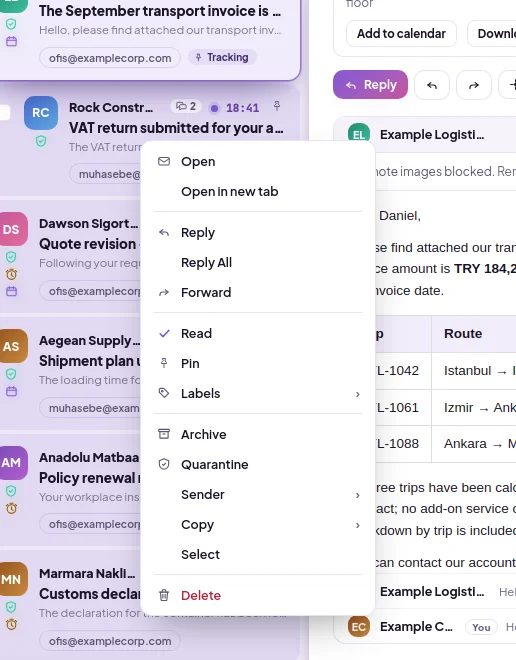Open the Shipment plan email from Aegean Supply
Viewport: 516px width, 660px height.
(89, 361)
